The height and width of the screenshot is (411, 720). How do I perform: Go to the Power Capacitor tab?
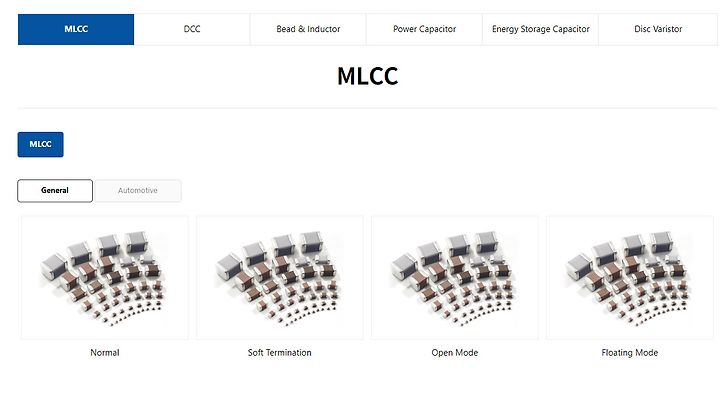pyautogui.click(x=424, y=29)
